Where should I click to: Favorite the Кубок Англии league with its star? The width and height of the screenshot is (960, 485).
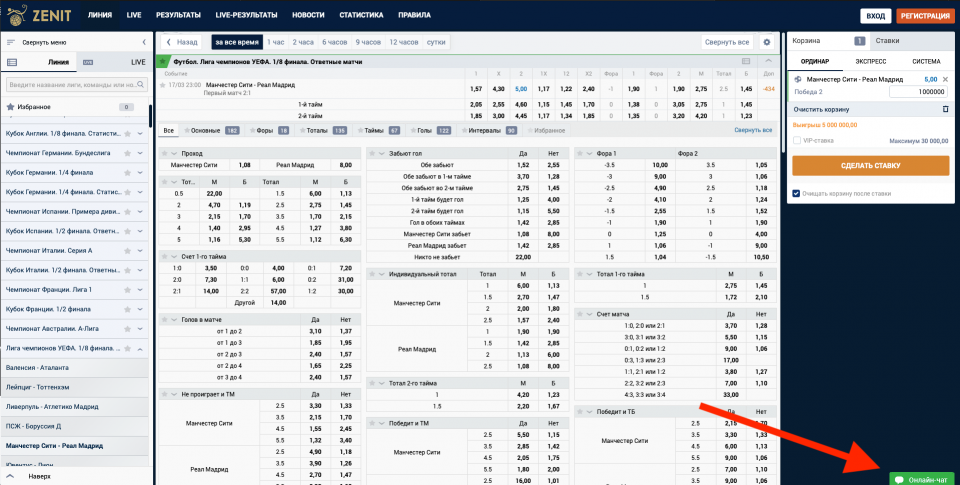coord(127,133)
